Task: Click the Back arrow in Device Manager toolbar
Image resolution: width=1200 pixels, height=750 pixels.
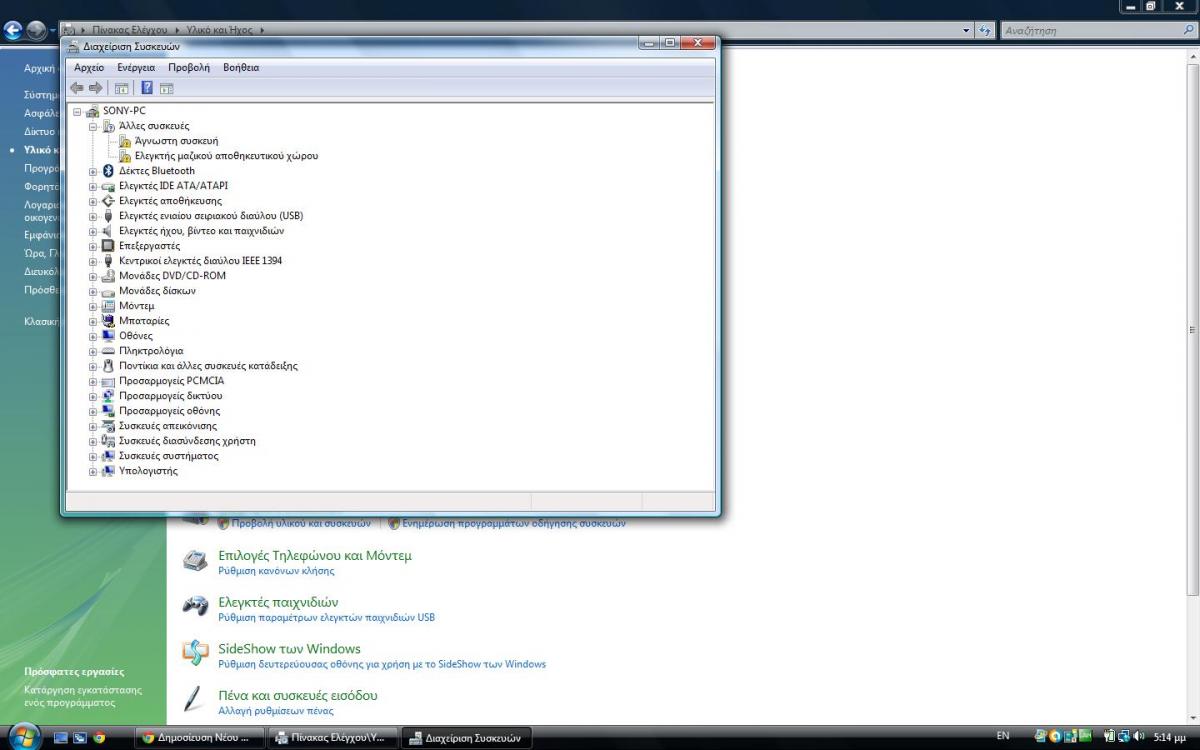Action: [x=77, y=88]
